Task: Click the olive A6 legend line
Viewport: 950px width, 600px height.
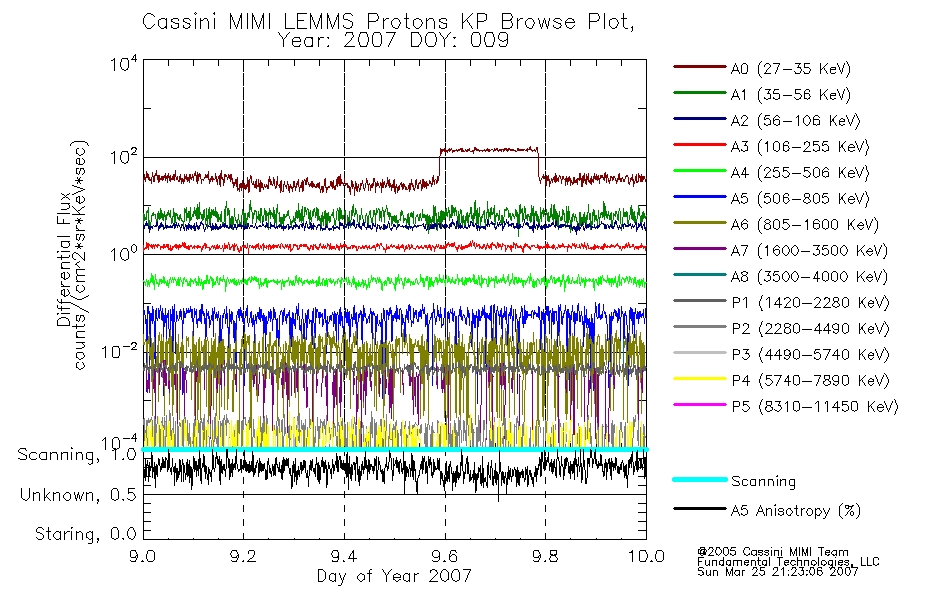Action: click(x=700, y=222)
